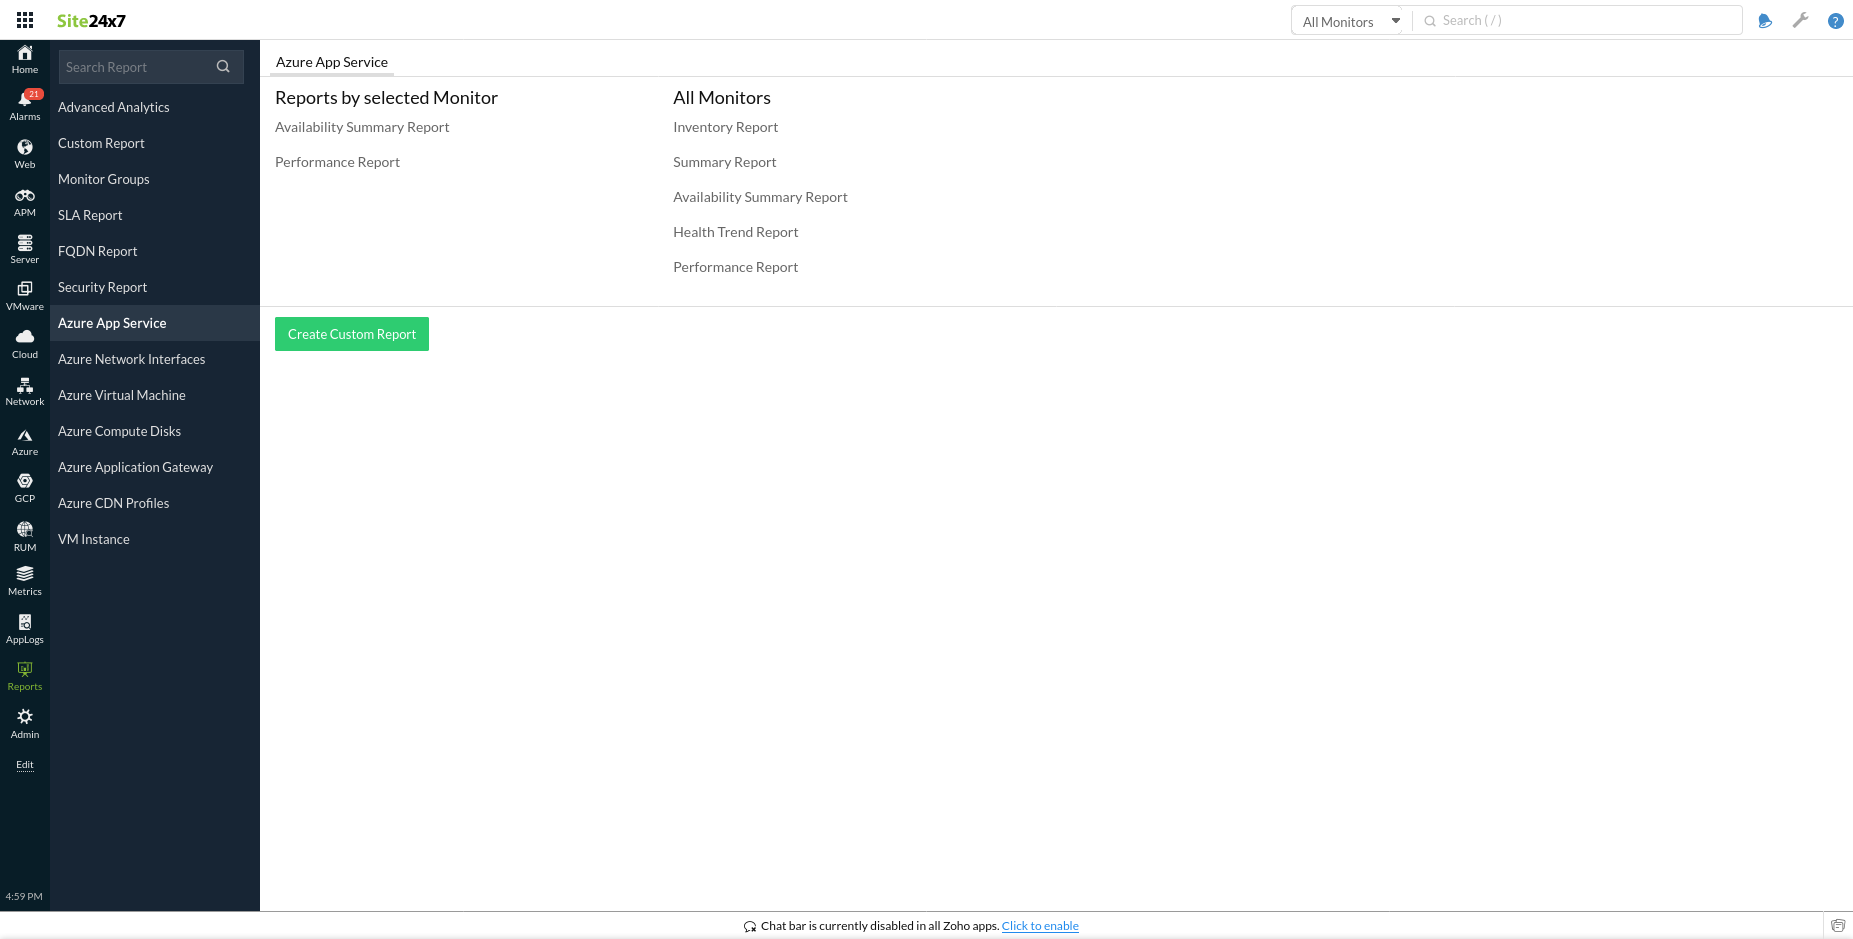This screenshot has height=939, width=1853.
Task: Open the Metrics section icon
Action: (24, 578)
